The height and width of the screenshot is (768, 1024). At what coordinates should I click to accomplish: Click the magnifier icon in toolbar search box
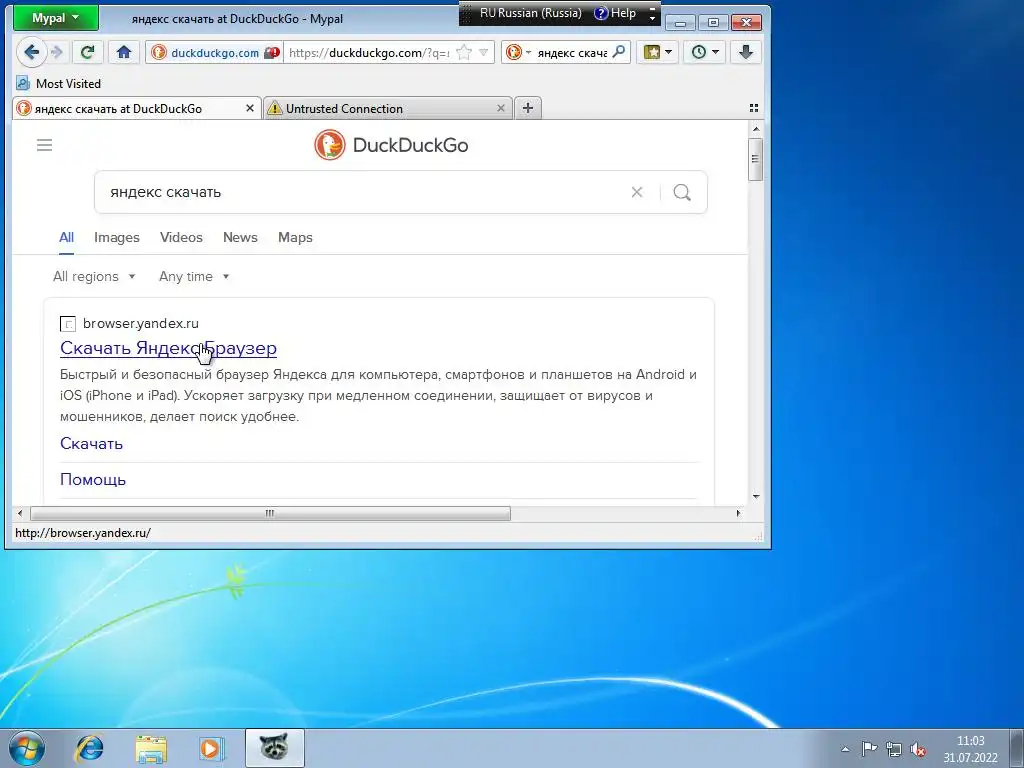(x=618, y=52)
